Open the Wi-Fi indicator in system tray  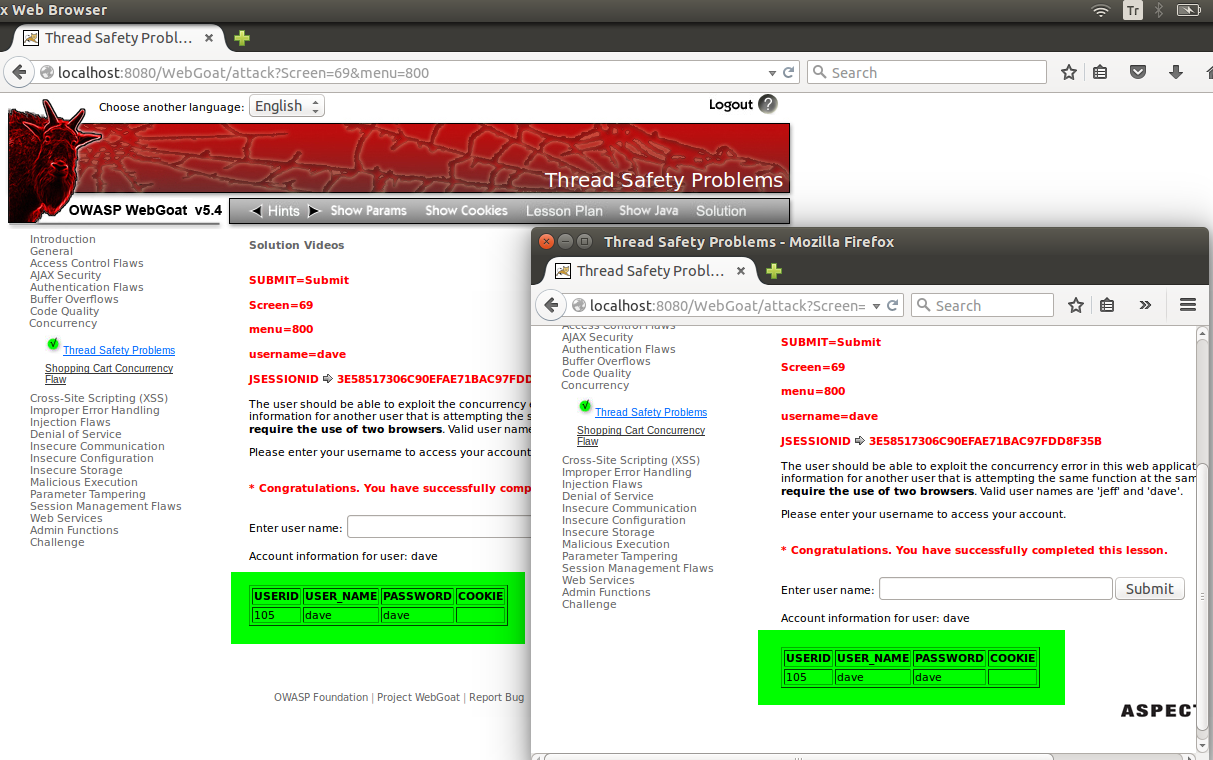point(1101,10)
